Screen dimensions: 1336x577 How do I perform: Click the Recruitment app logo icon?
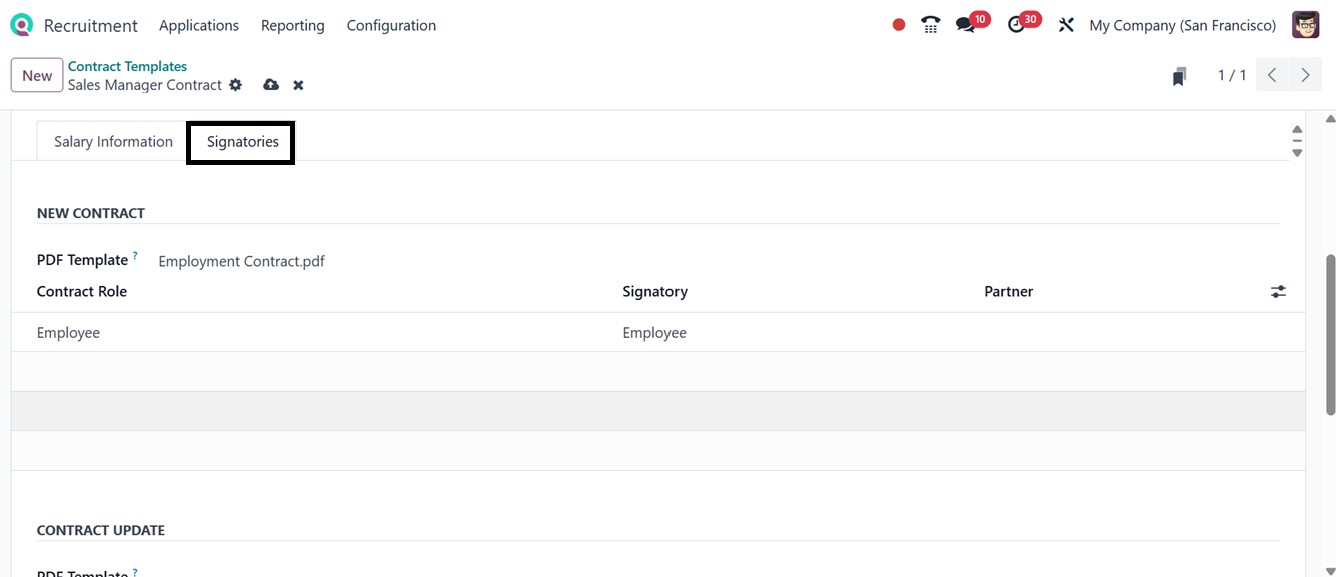pyautogui.click(x=21, y=25)
